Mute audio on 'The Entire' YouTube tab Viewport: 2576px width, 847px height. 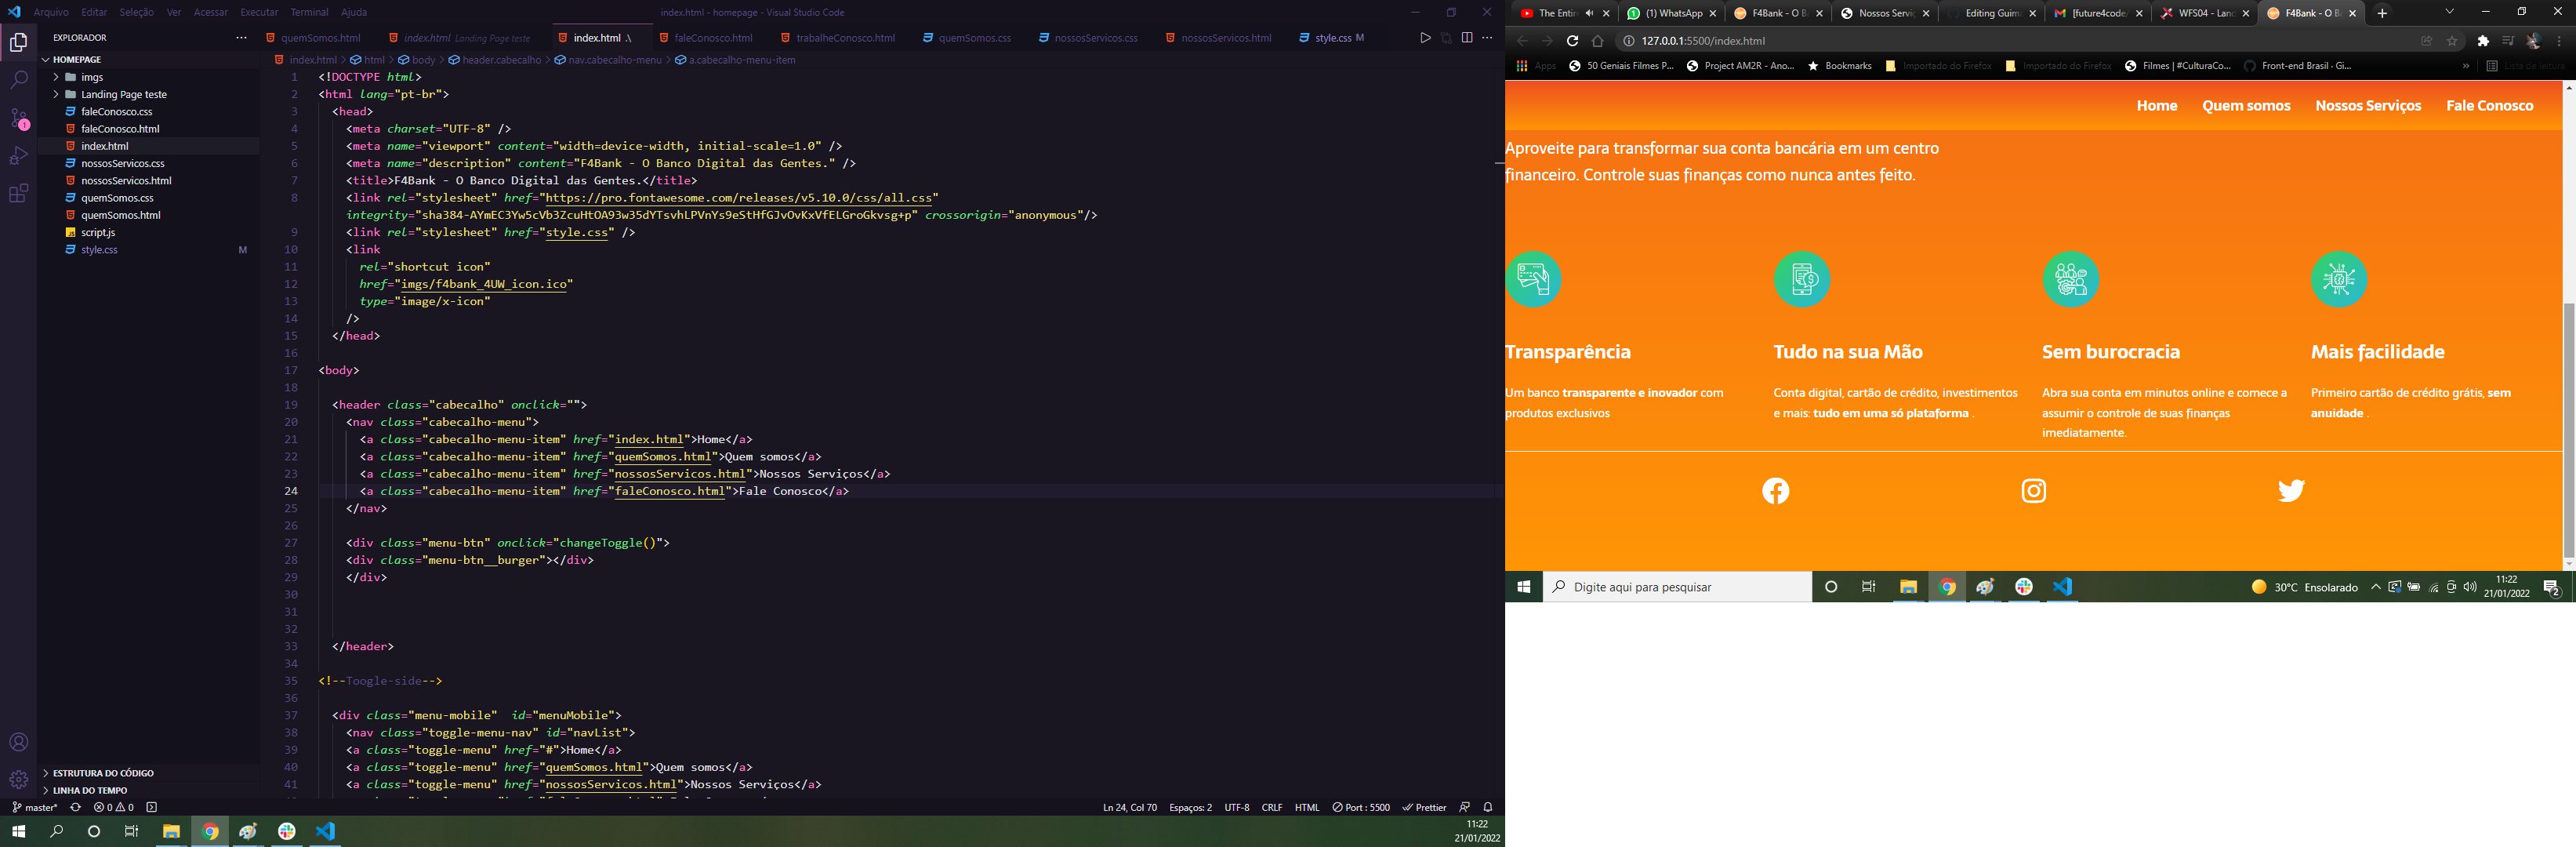pos(1589,13)
